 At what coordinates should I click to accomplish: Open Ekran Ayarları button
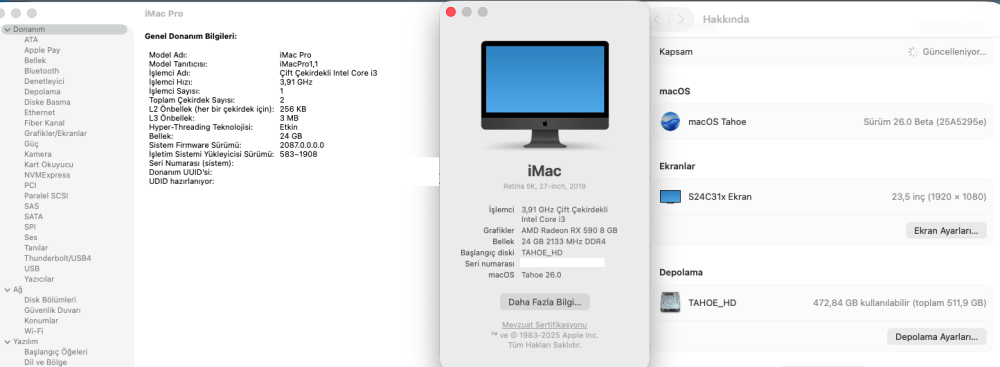[946, 230]
